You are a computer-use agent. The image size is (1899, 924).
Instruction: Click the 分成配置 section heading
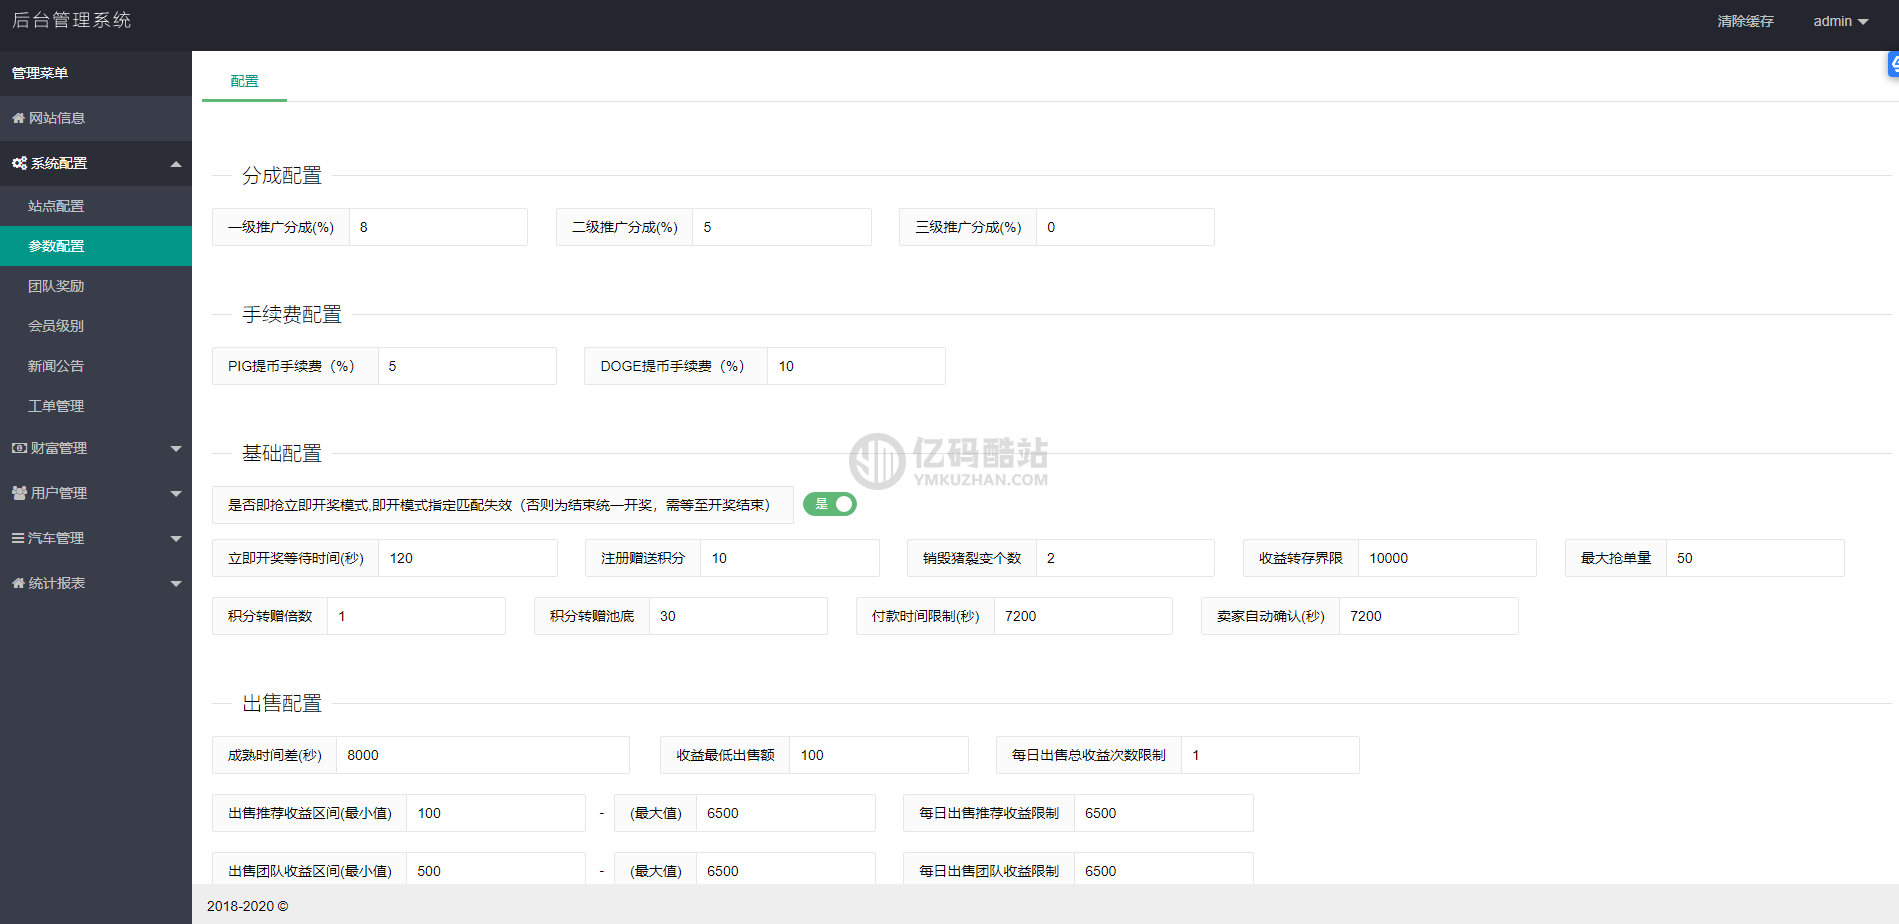[x=282, y=176]
